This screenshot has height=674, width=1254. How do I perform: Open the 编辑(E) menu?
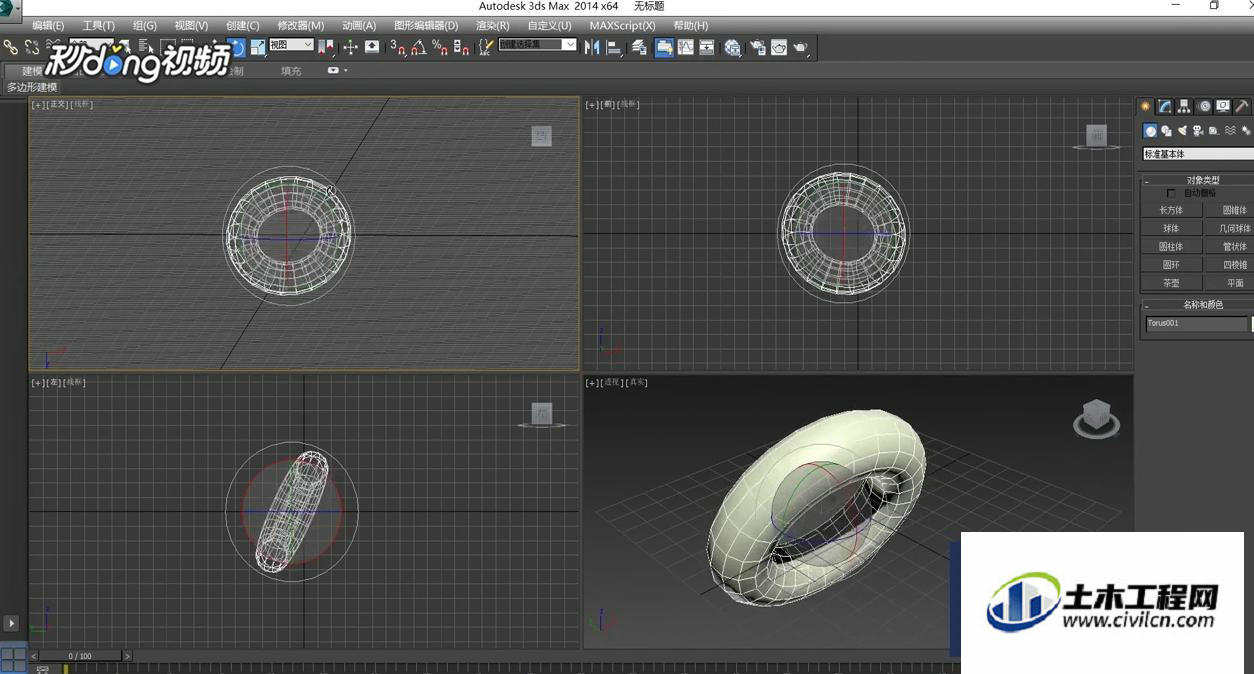click(x=48, y=25)
